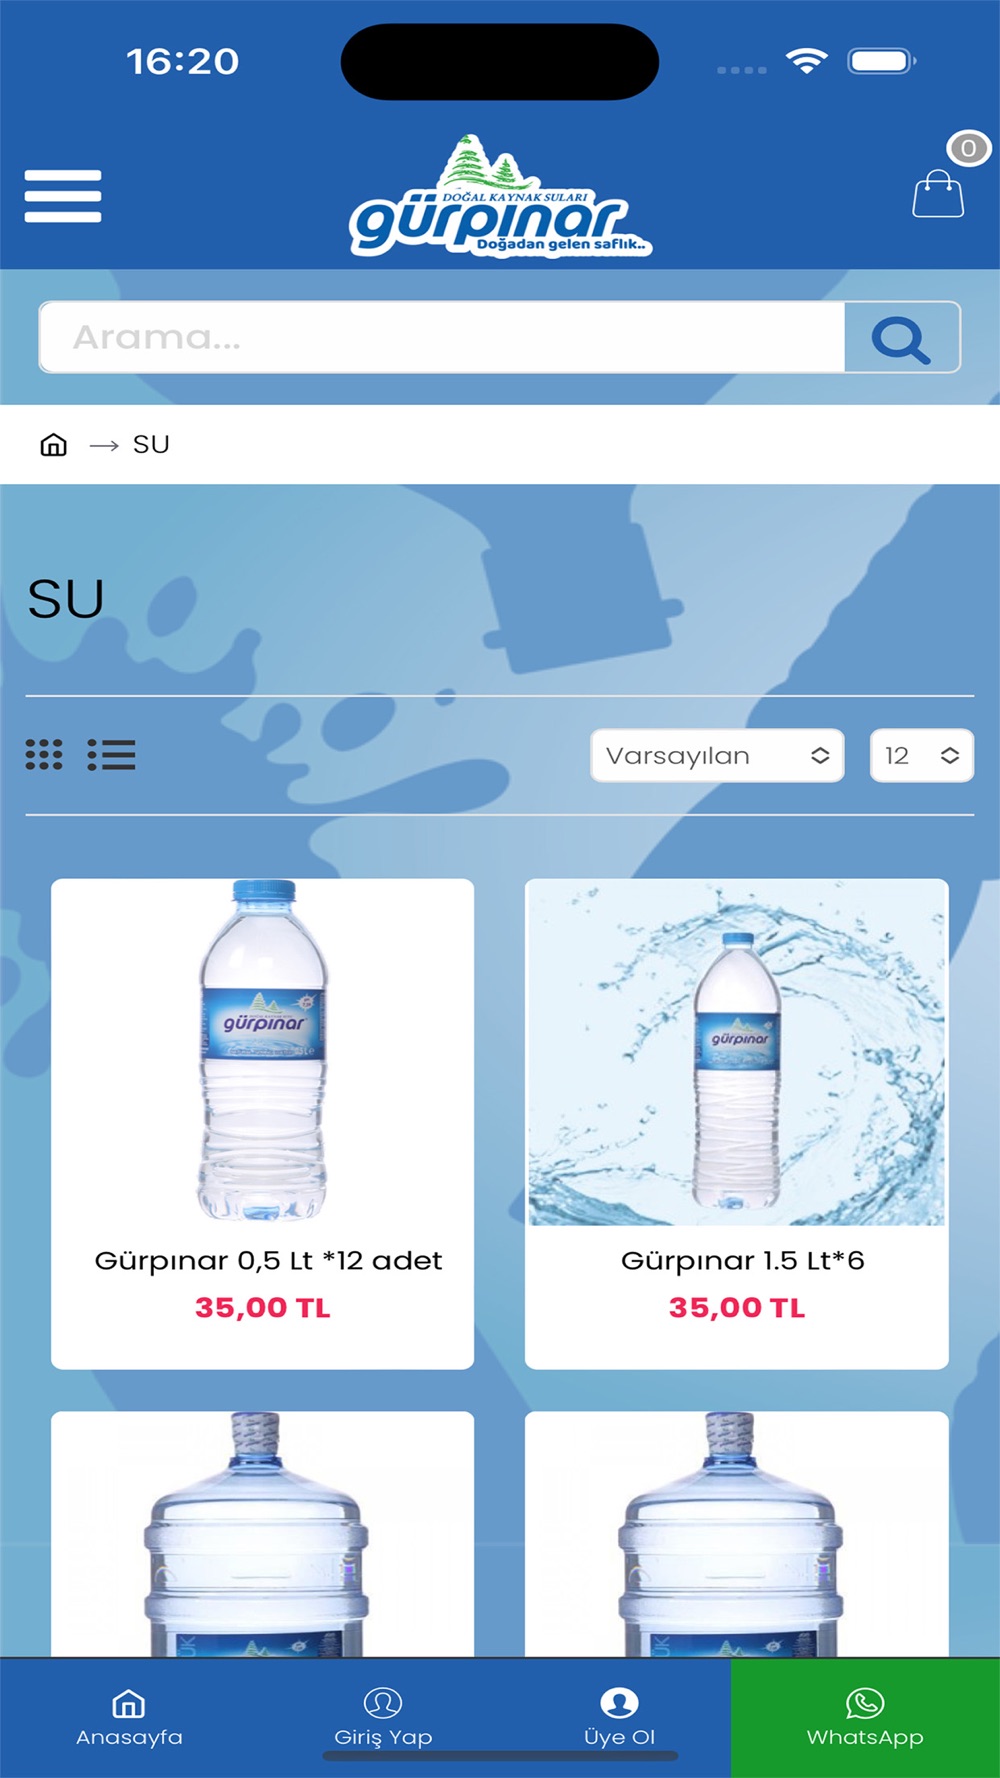Switch to list view layout
This screenshot has height=1778, width=1000.
[111, 755]
